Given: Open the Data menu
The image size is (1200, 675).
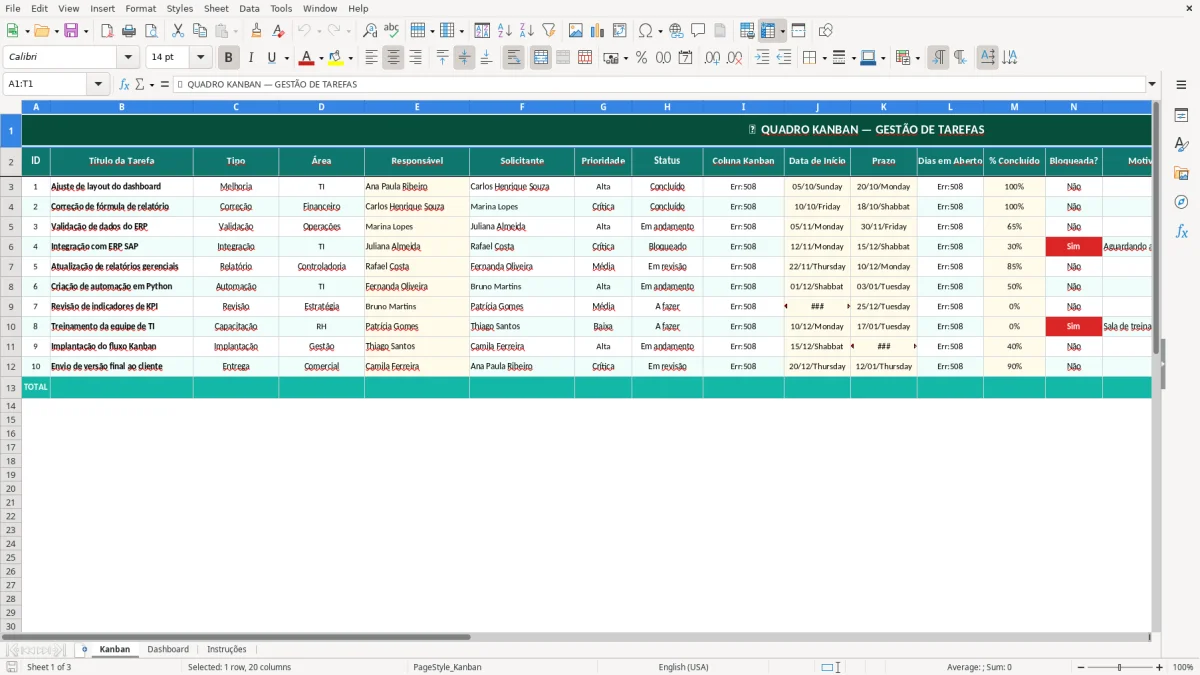Looking at the screenshot, I should (249, 8).
